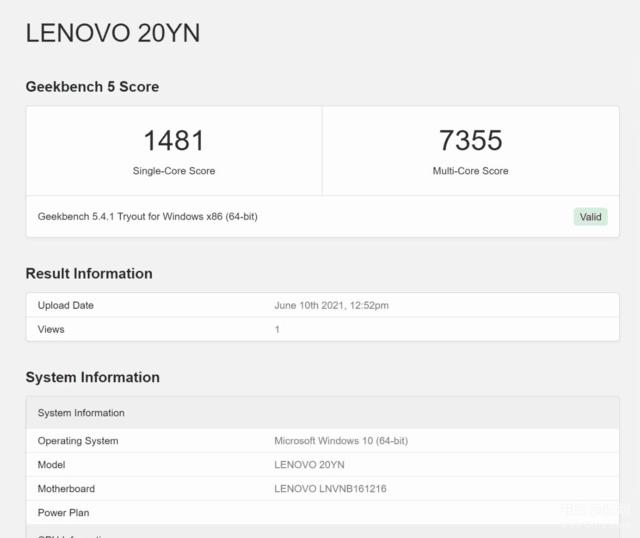
Task: Click the multi-core score 7355
Action: pyautogui.click(x=471, y=140)
